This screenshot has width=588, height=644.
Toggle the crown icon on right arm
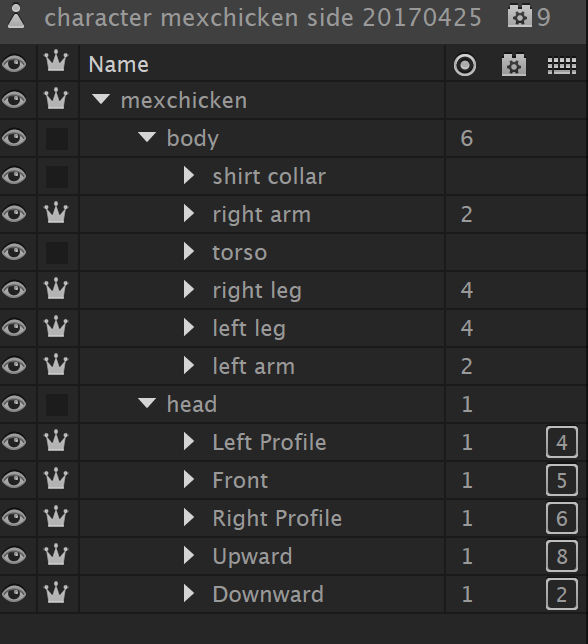tap(56, 214)
